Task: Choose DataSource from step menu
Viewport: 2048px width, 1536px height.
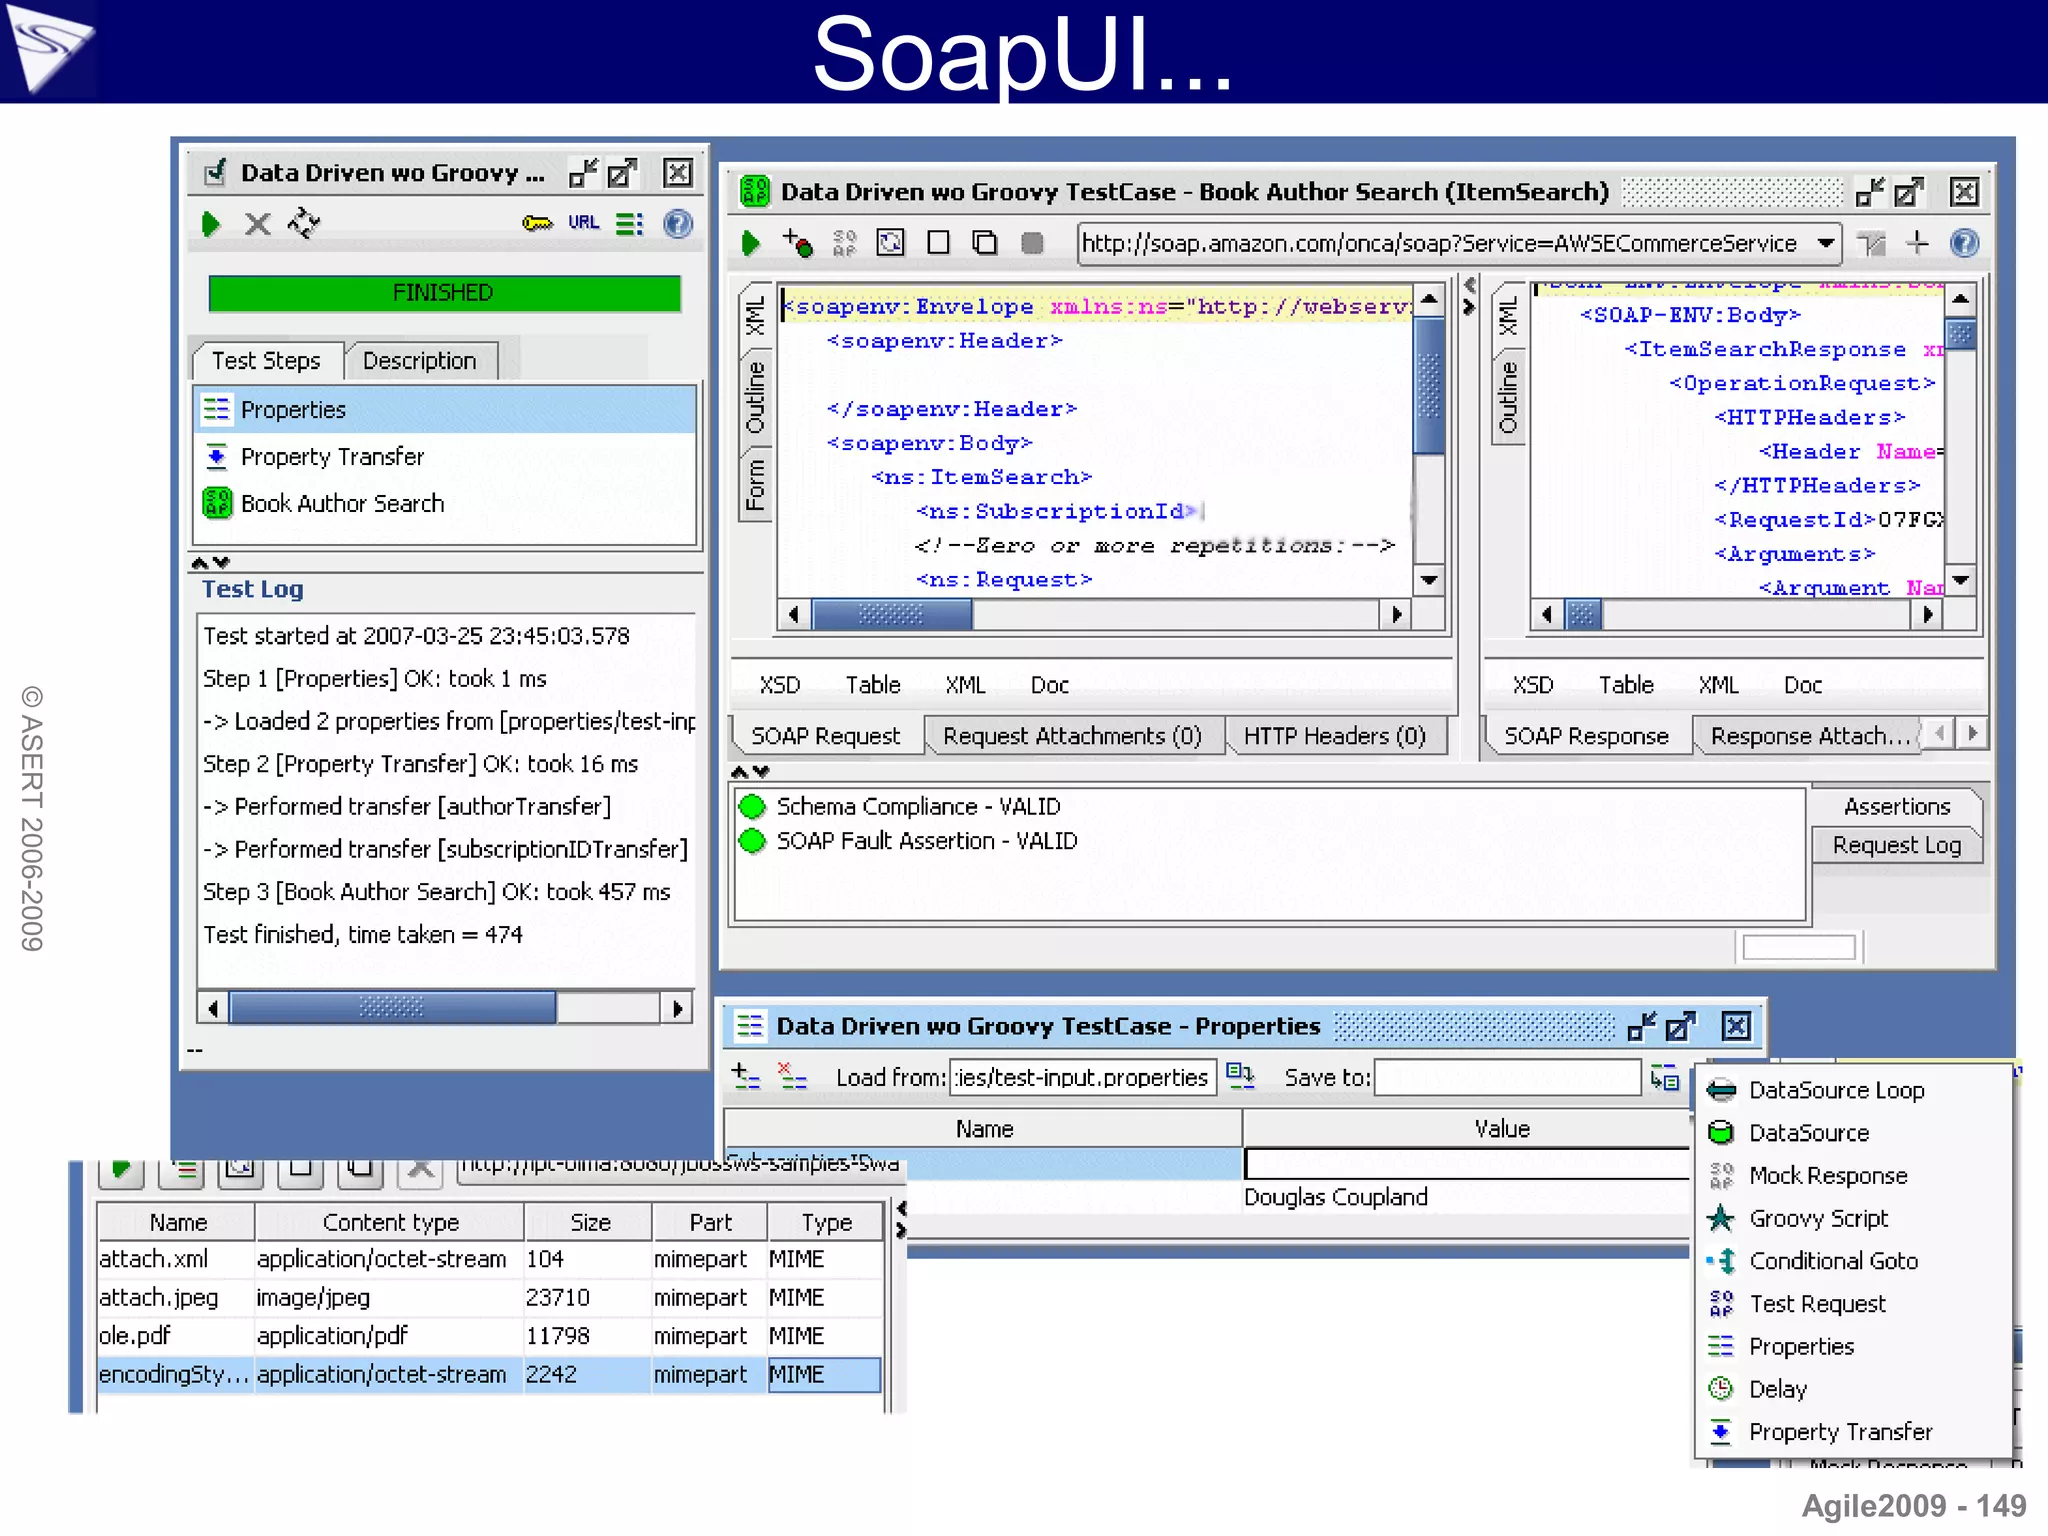Action: click(1808, 1132)
